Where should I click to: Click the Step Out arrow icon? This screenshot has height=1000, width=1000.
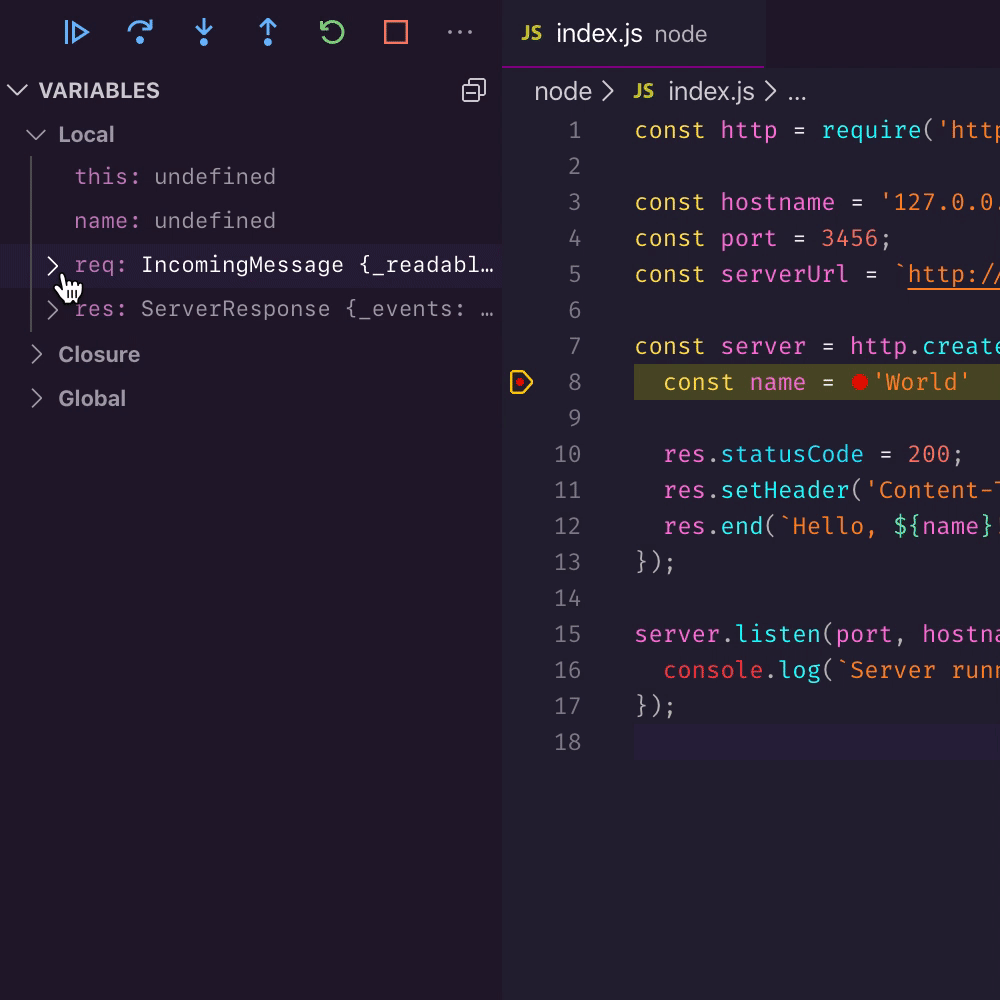point(268,33)
